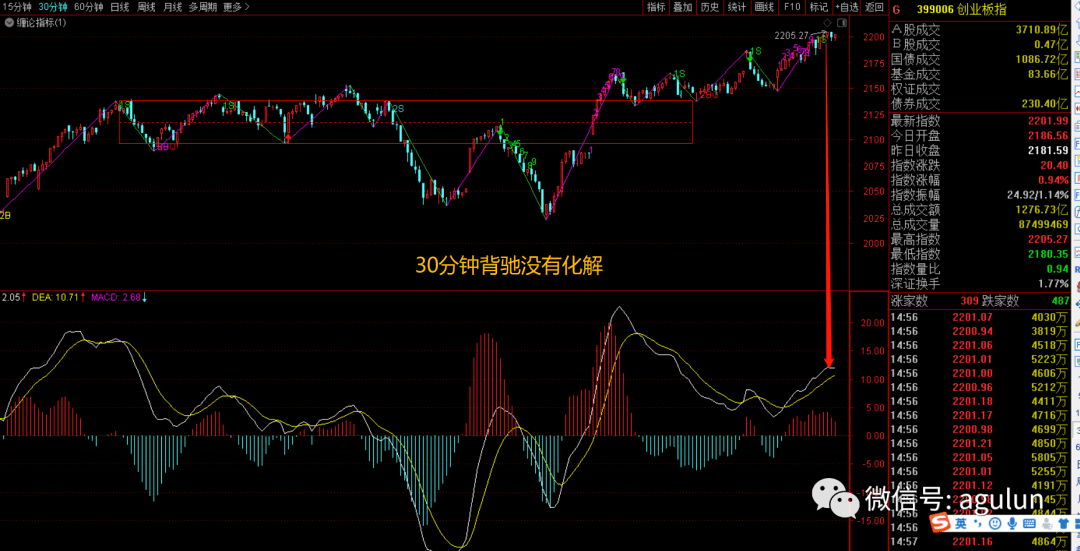Click the +自选 add to watchlist button
The image size is (1080, 551).
tap(846, 7)
